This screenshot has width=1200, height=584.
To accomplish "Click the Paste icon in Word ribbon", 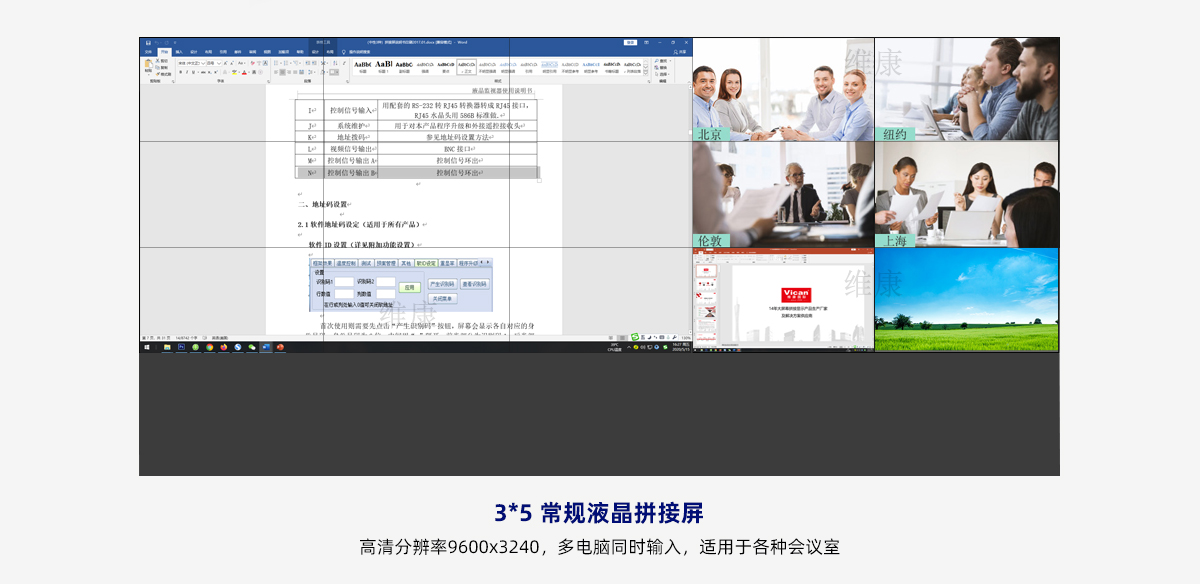I will (148, 63).
